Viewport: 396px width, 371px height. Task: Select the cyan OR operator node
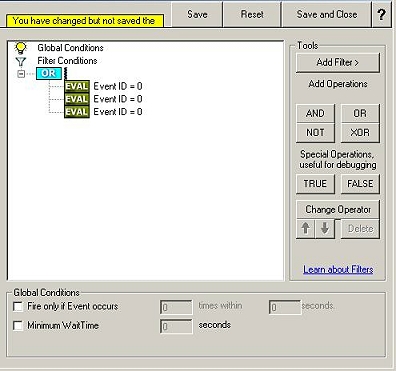coord(49,73)
